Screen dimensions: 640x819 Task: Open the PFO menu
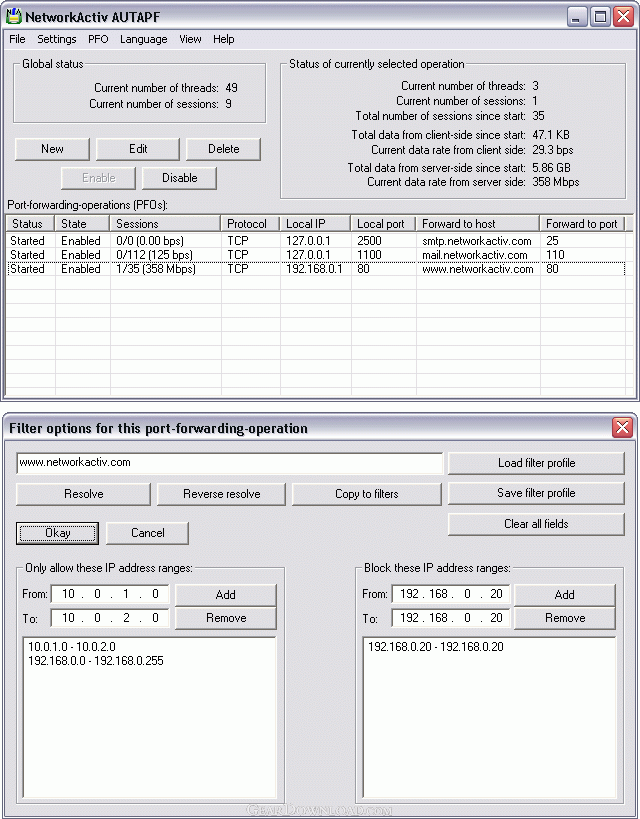click(98, 39)
